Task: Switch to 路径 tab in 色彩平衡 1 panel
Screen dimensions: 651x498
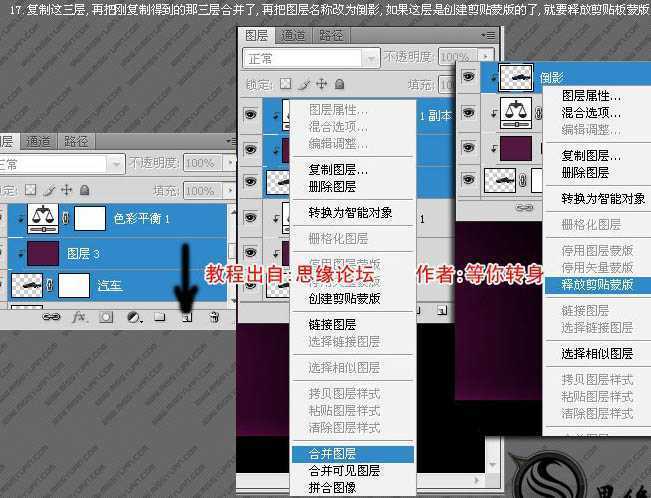Action: [76, 142]
